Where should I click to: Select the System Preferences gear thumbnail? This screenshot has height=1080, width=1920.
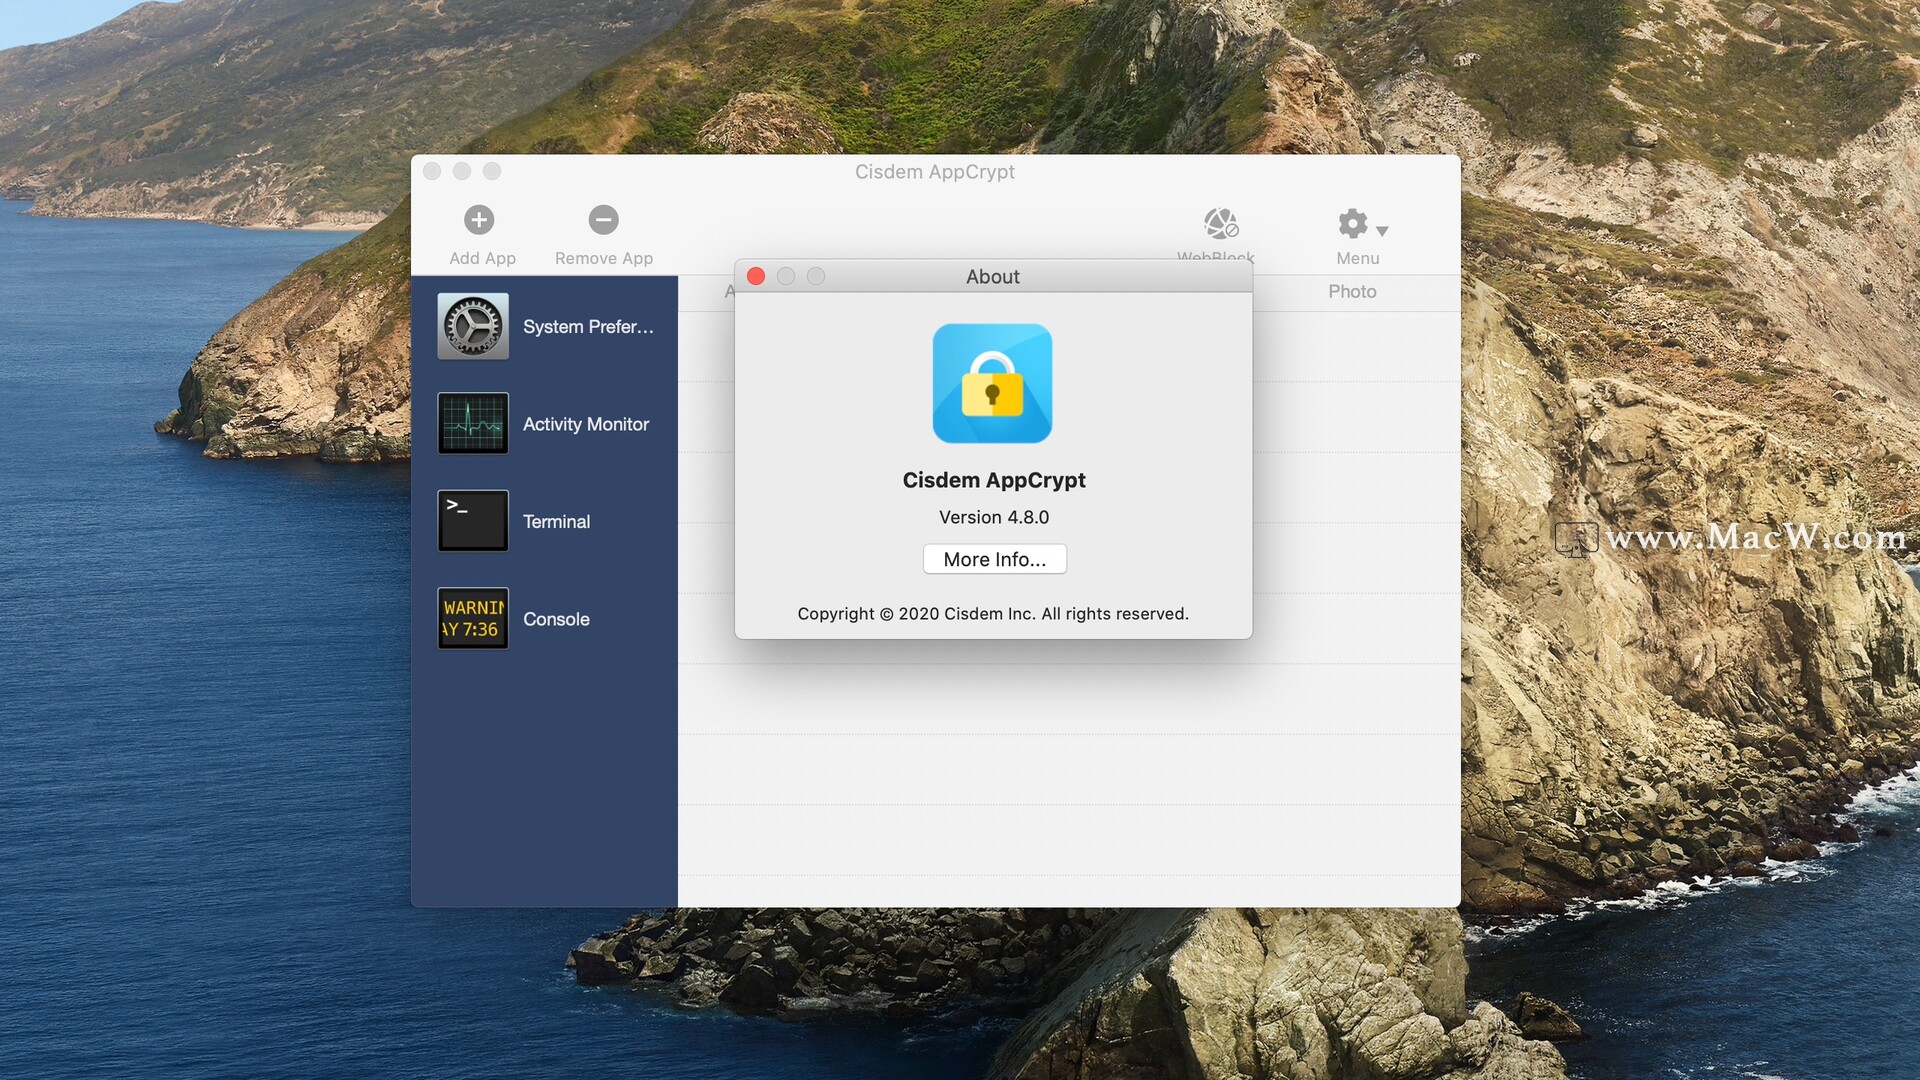[473, 326]
